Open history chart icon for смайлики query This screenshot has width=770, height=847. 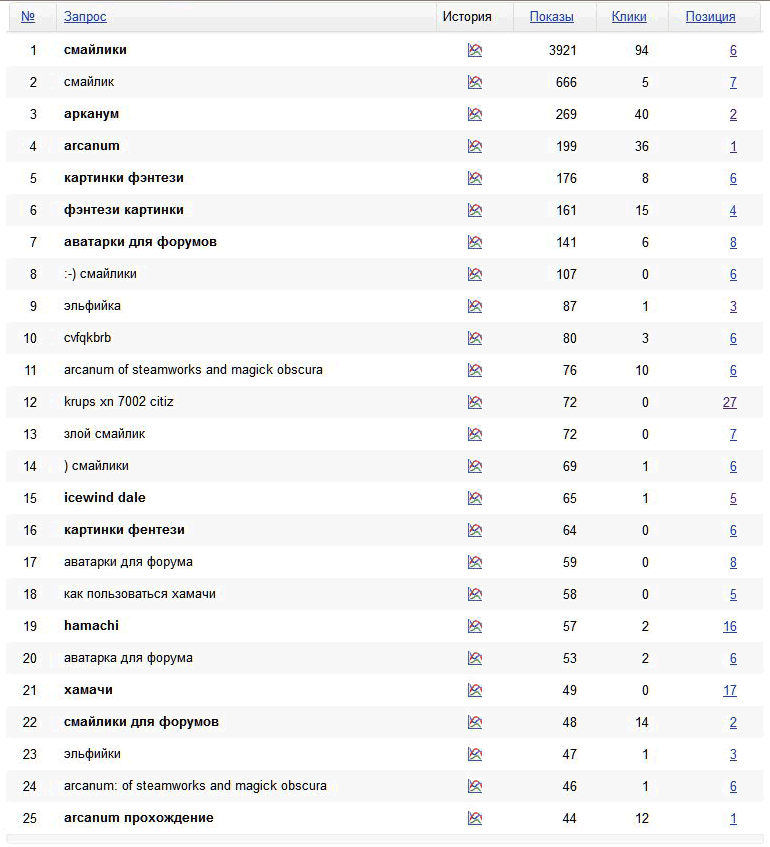point(474,50)
